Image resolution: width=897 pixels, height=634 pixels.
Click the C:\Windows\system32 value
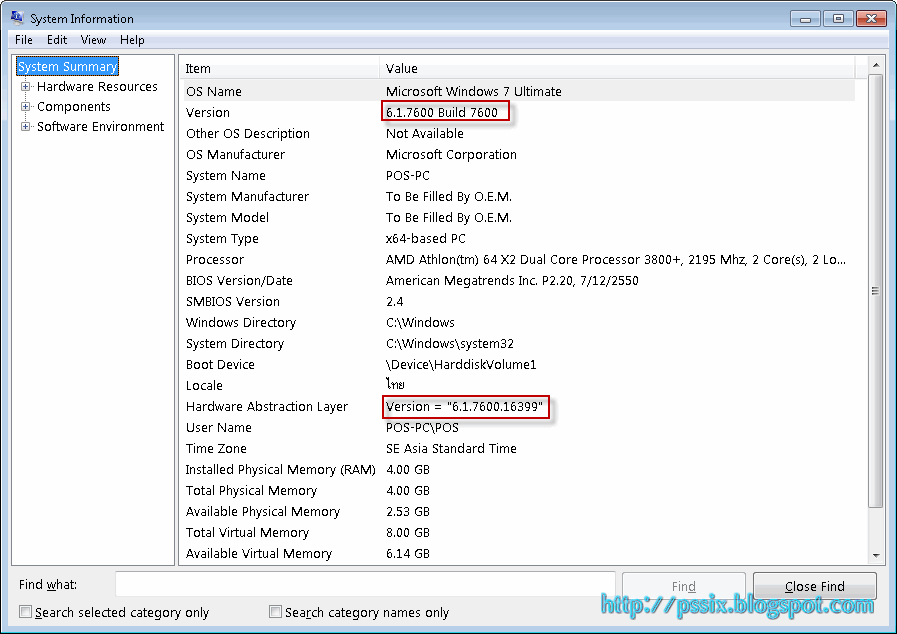coord(450,344)
